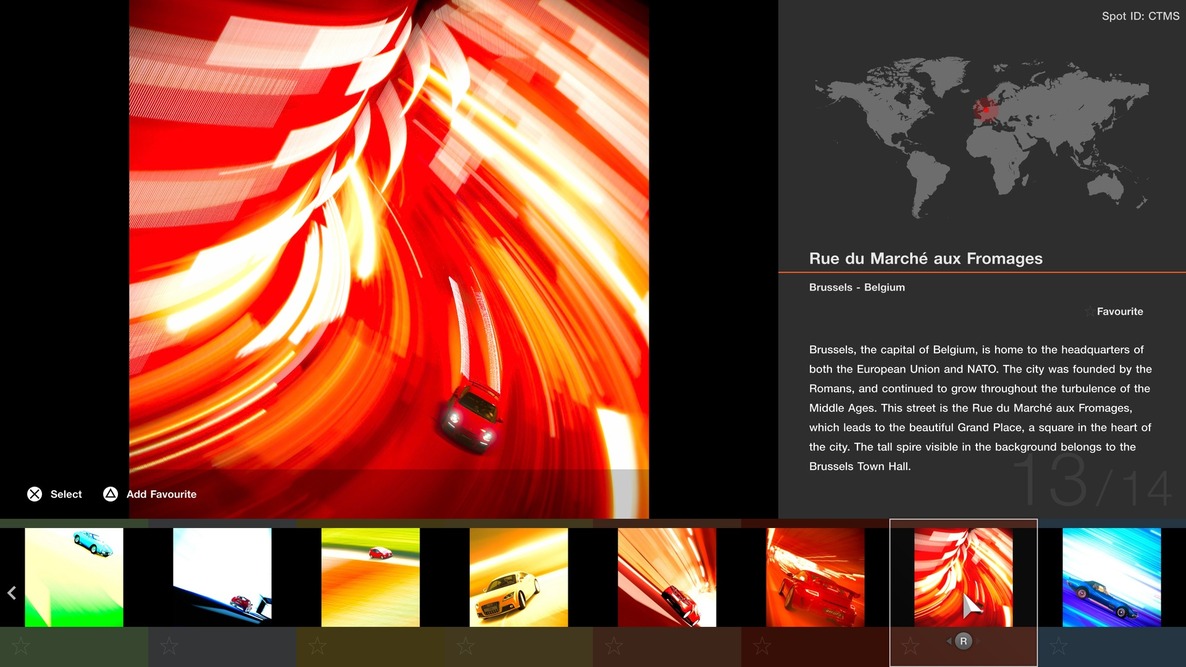
Task: Click the left scroll arrow on thumbnail strip
Action: click(12, 593)
